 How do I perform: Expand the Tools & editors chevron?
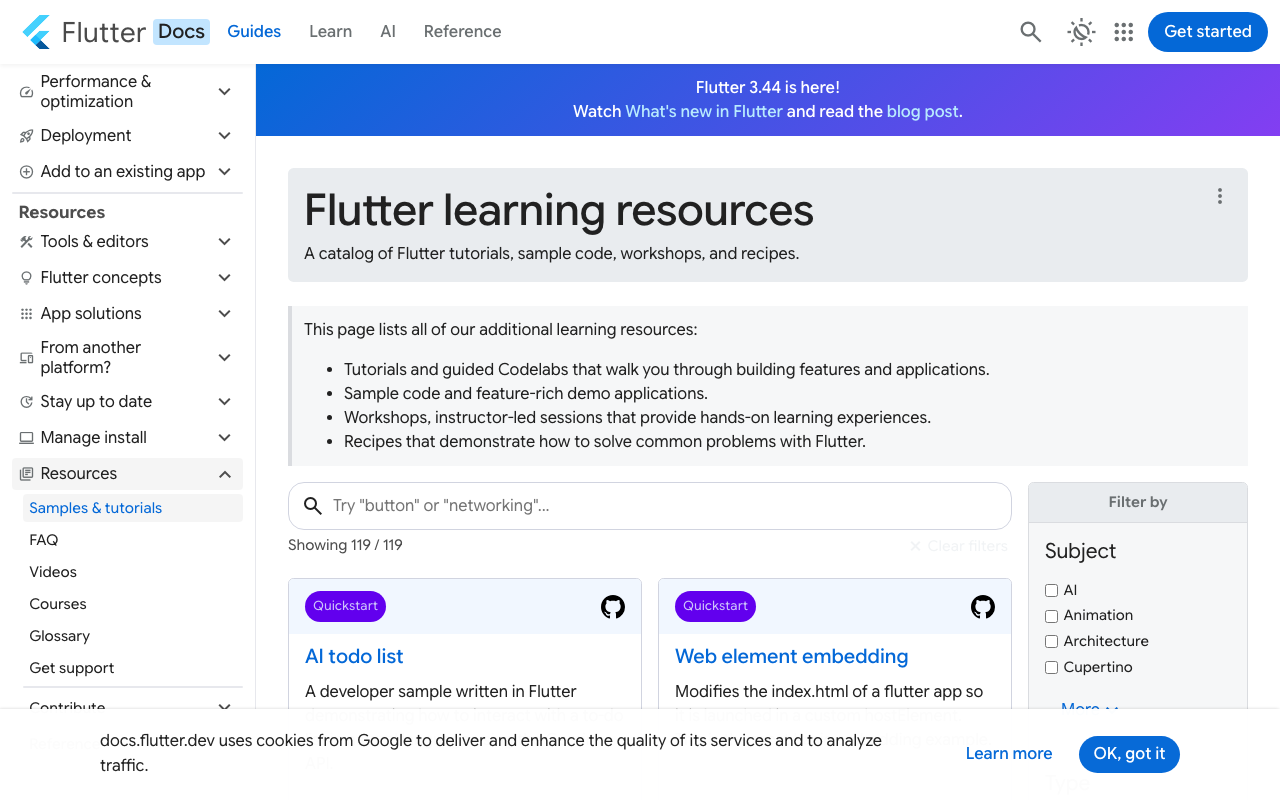coord(225,242)
